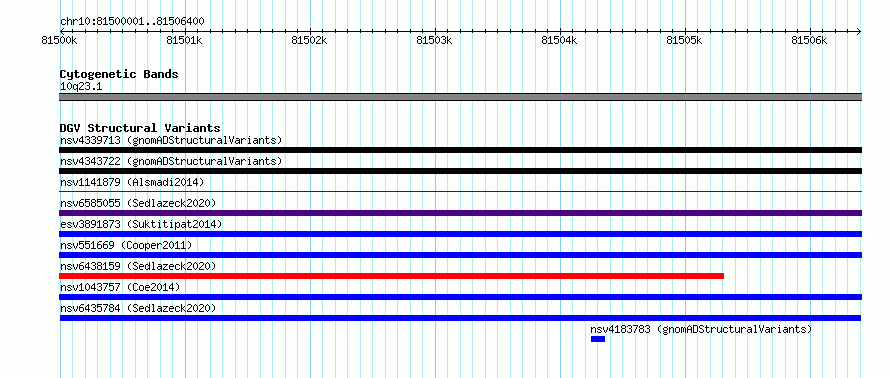Click the nsv1141879 (Alsmadi2014) label
The width and height of the screenshot is (890, 378).
[x=132, y=182]
